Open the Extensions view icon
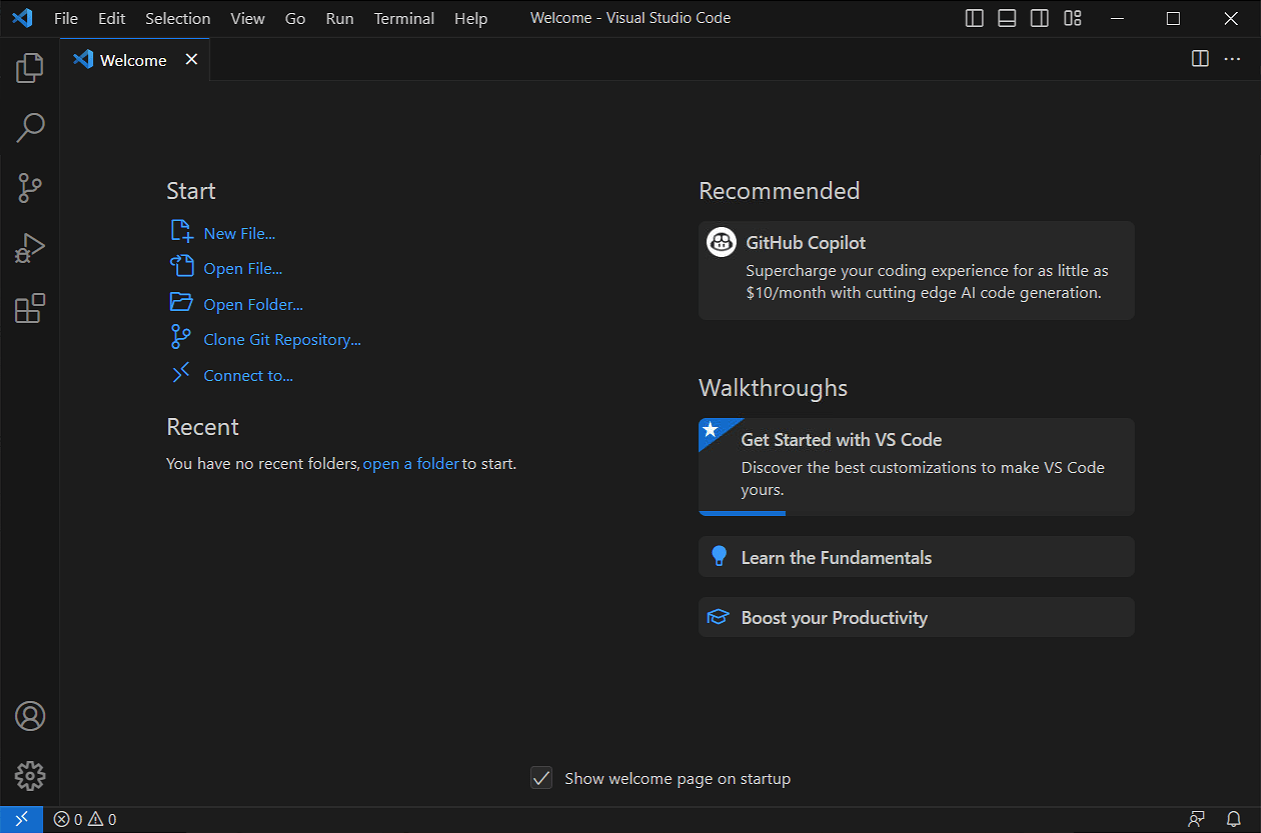 click(30, 308)
